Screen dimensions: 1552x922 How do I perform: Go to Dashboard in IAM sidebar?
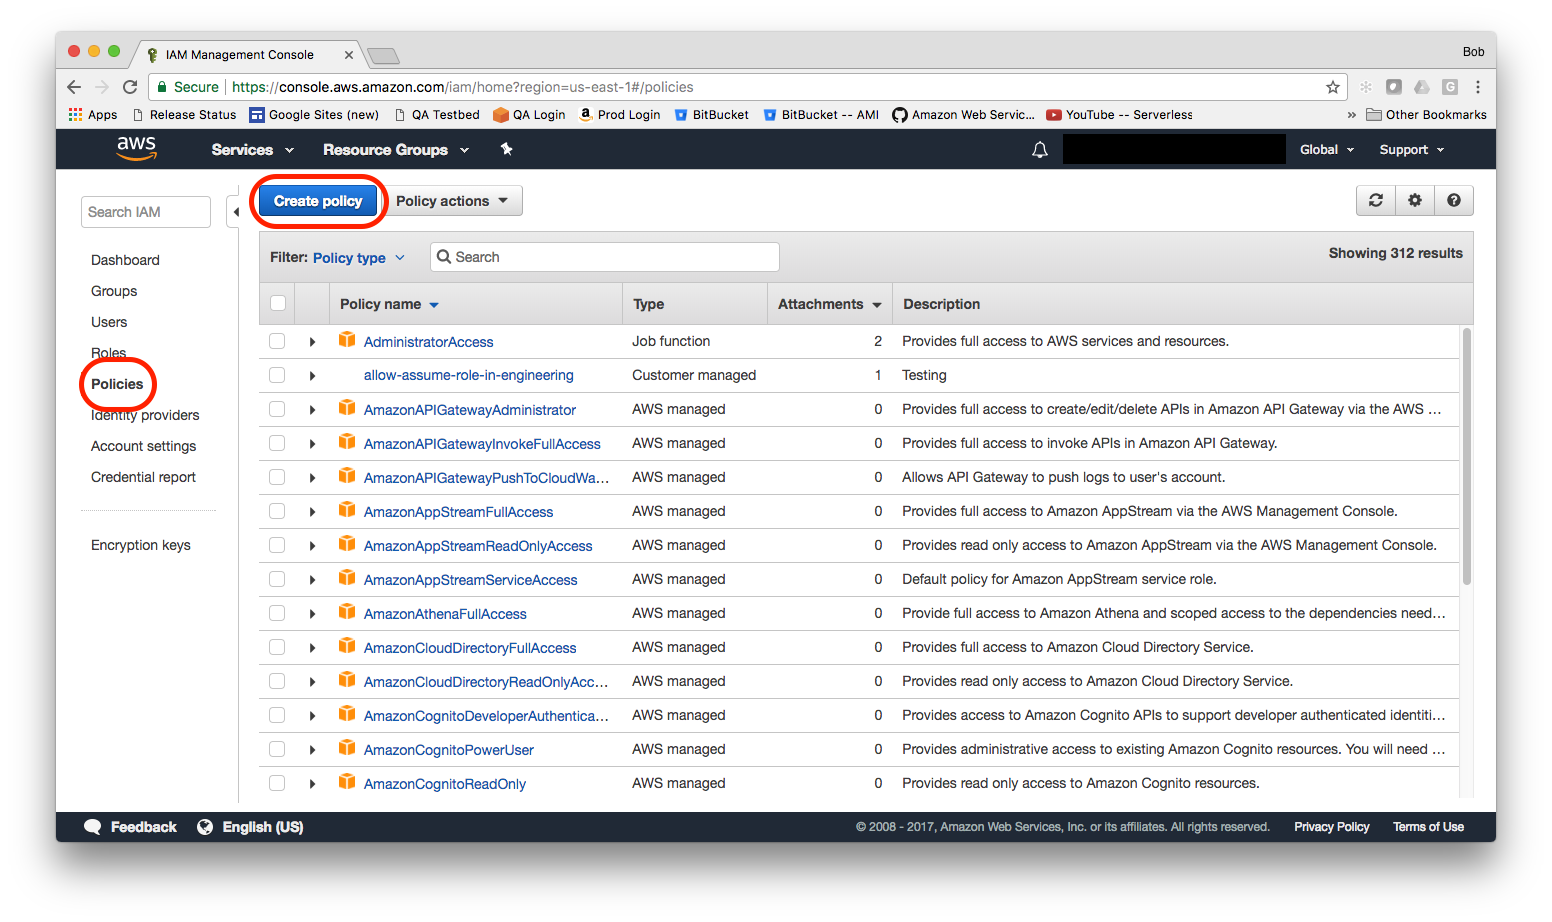click(x=125, y=260)
